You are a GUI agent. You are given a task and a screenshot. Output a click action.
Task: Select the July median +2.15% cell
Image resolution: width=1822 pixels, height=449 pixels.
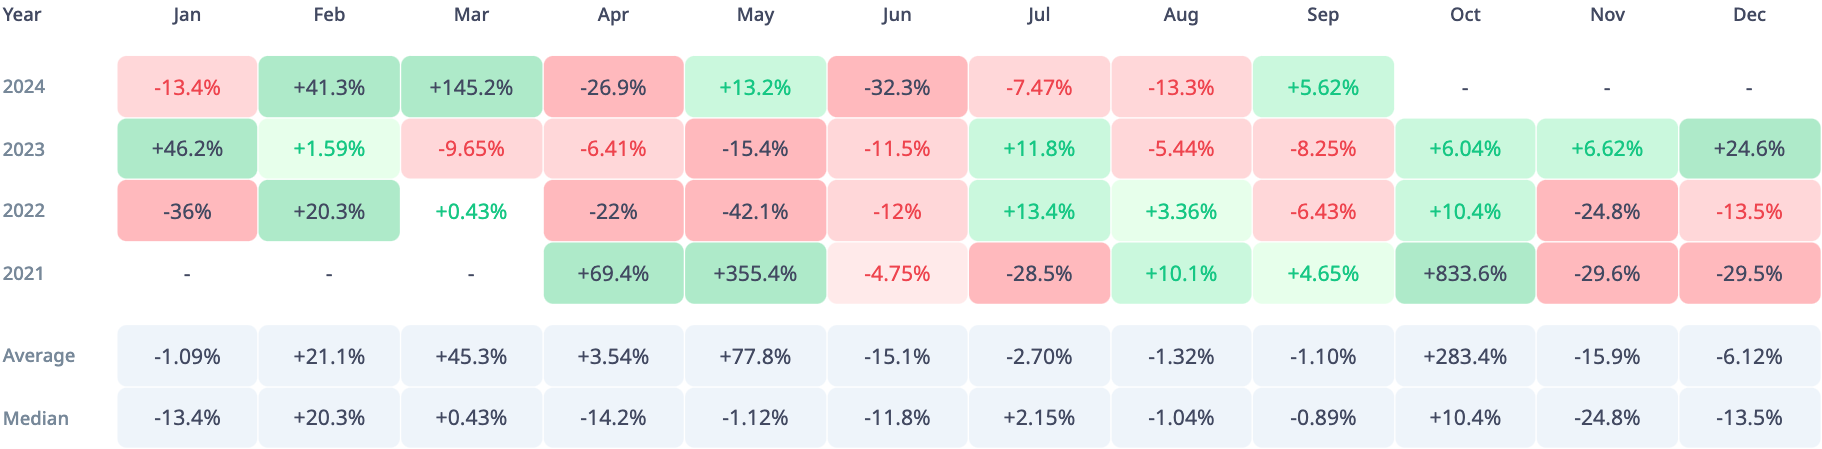[x=1039, y=418]
